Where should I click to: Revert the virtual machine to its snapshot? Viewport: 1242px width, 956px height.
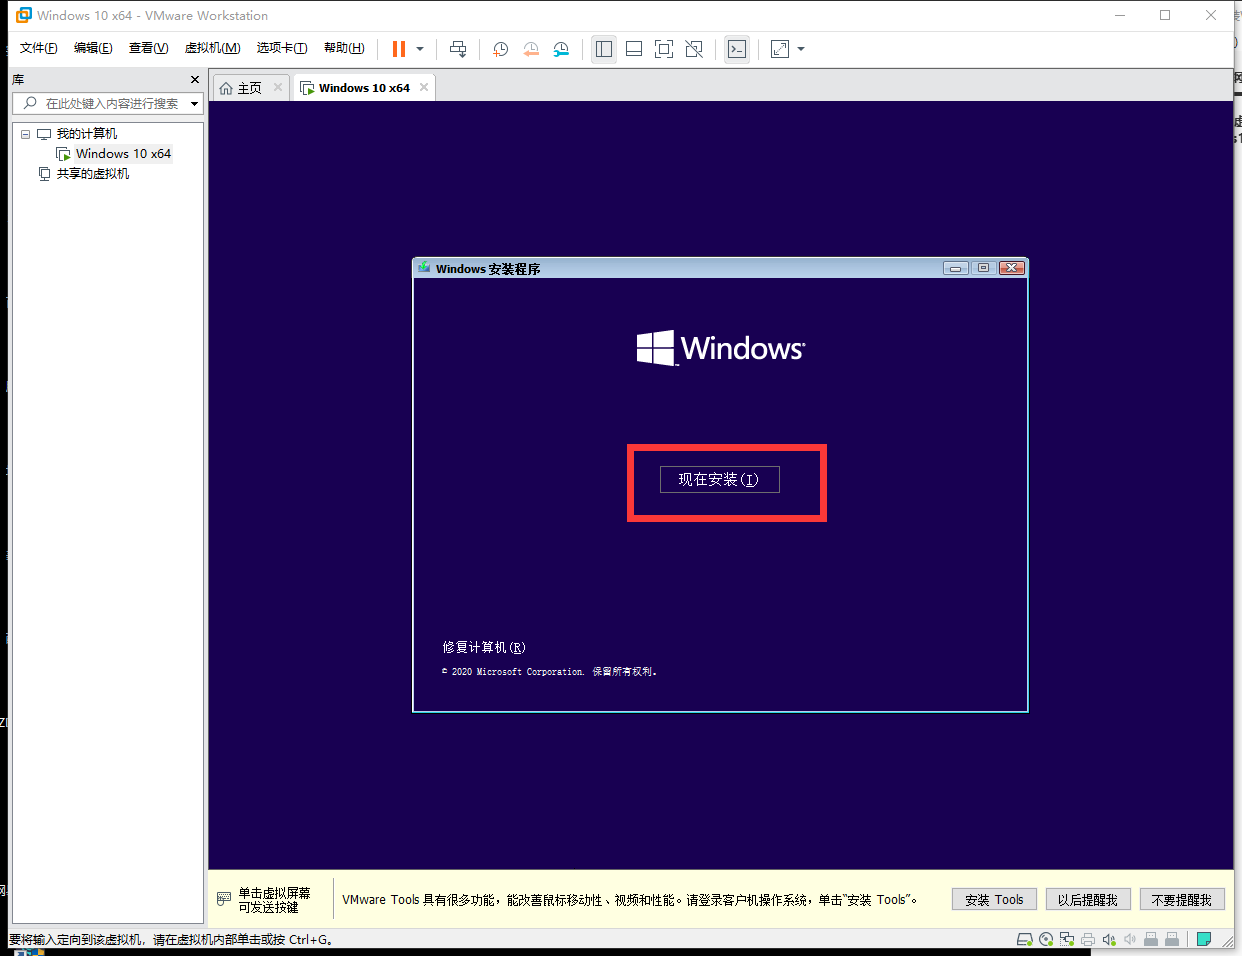[x=531, y=49]
